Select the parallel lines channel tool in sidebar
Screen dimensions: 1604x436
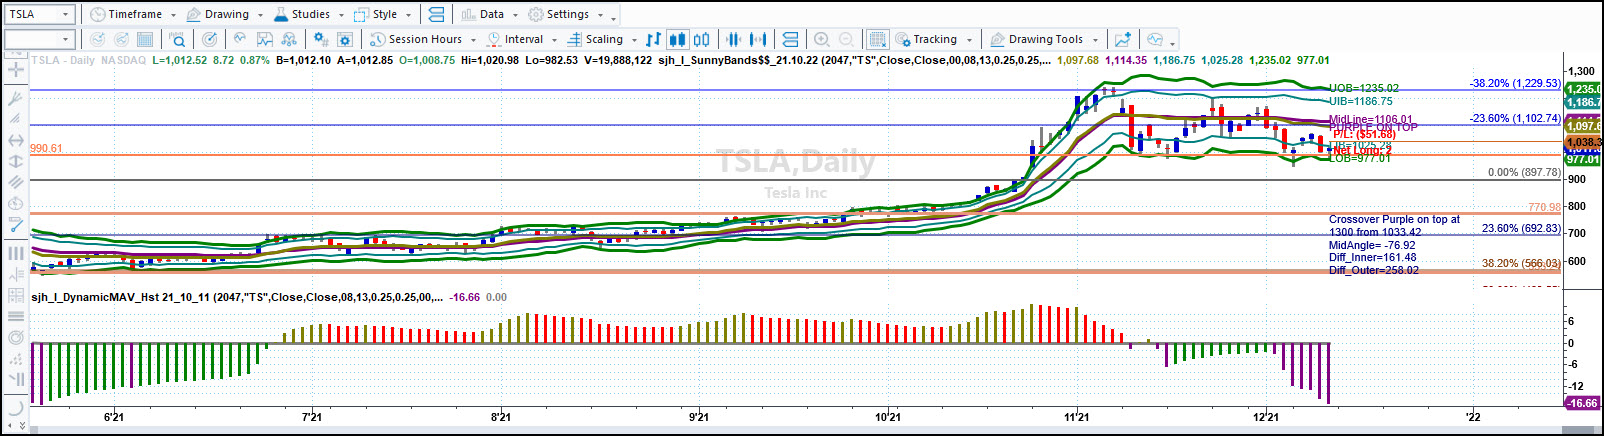pyautogui.click(x=15, y=182)
